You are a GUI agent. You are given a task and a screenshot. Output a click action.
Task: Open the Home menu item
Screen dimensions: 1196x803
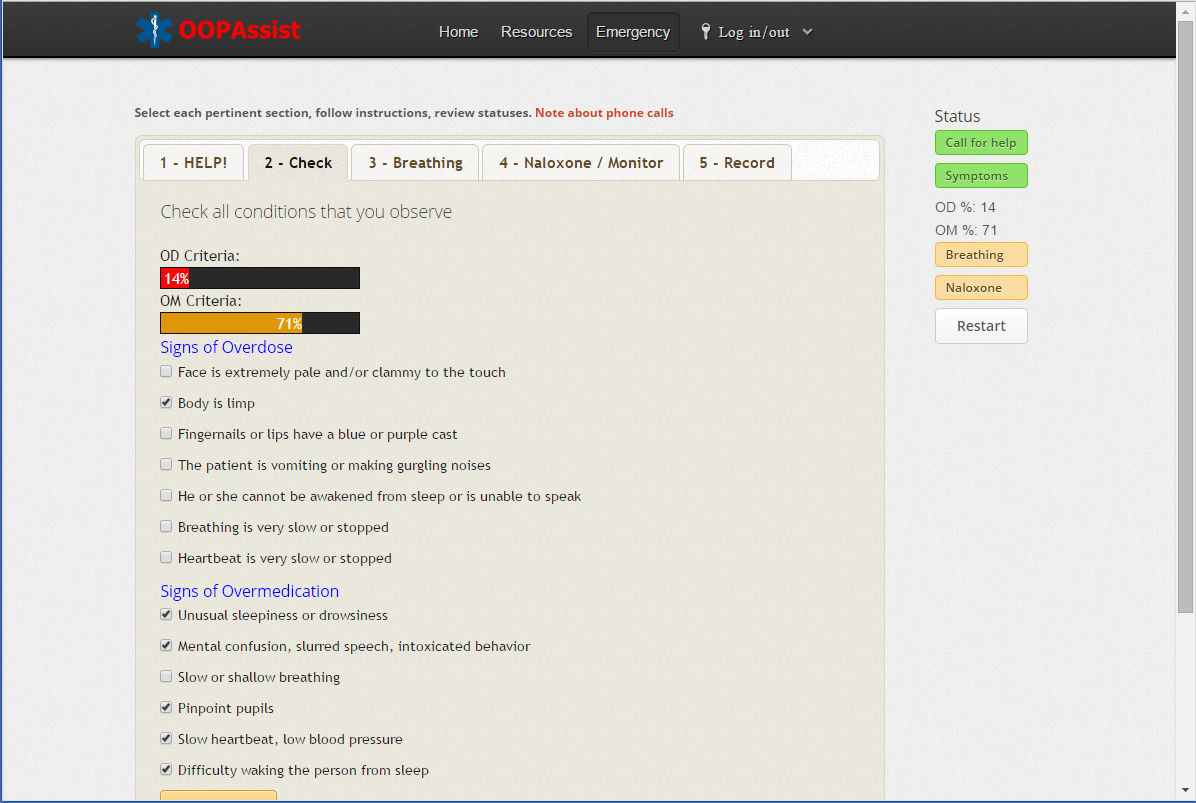458,32
